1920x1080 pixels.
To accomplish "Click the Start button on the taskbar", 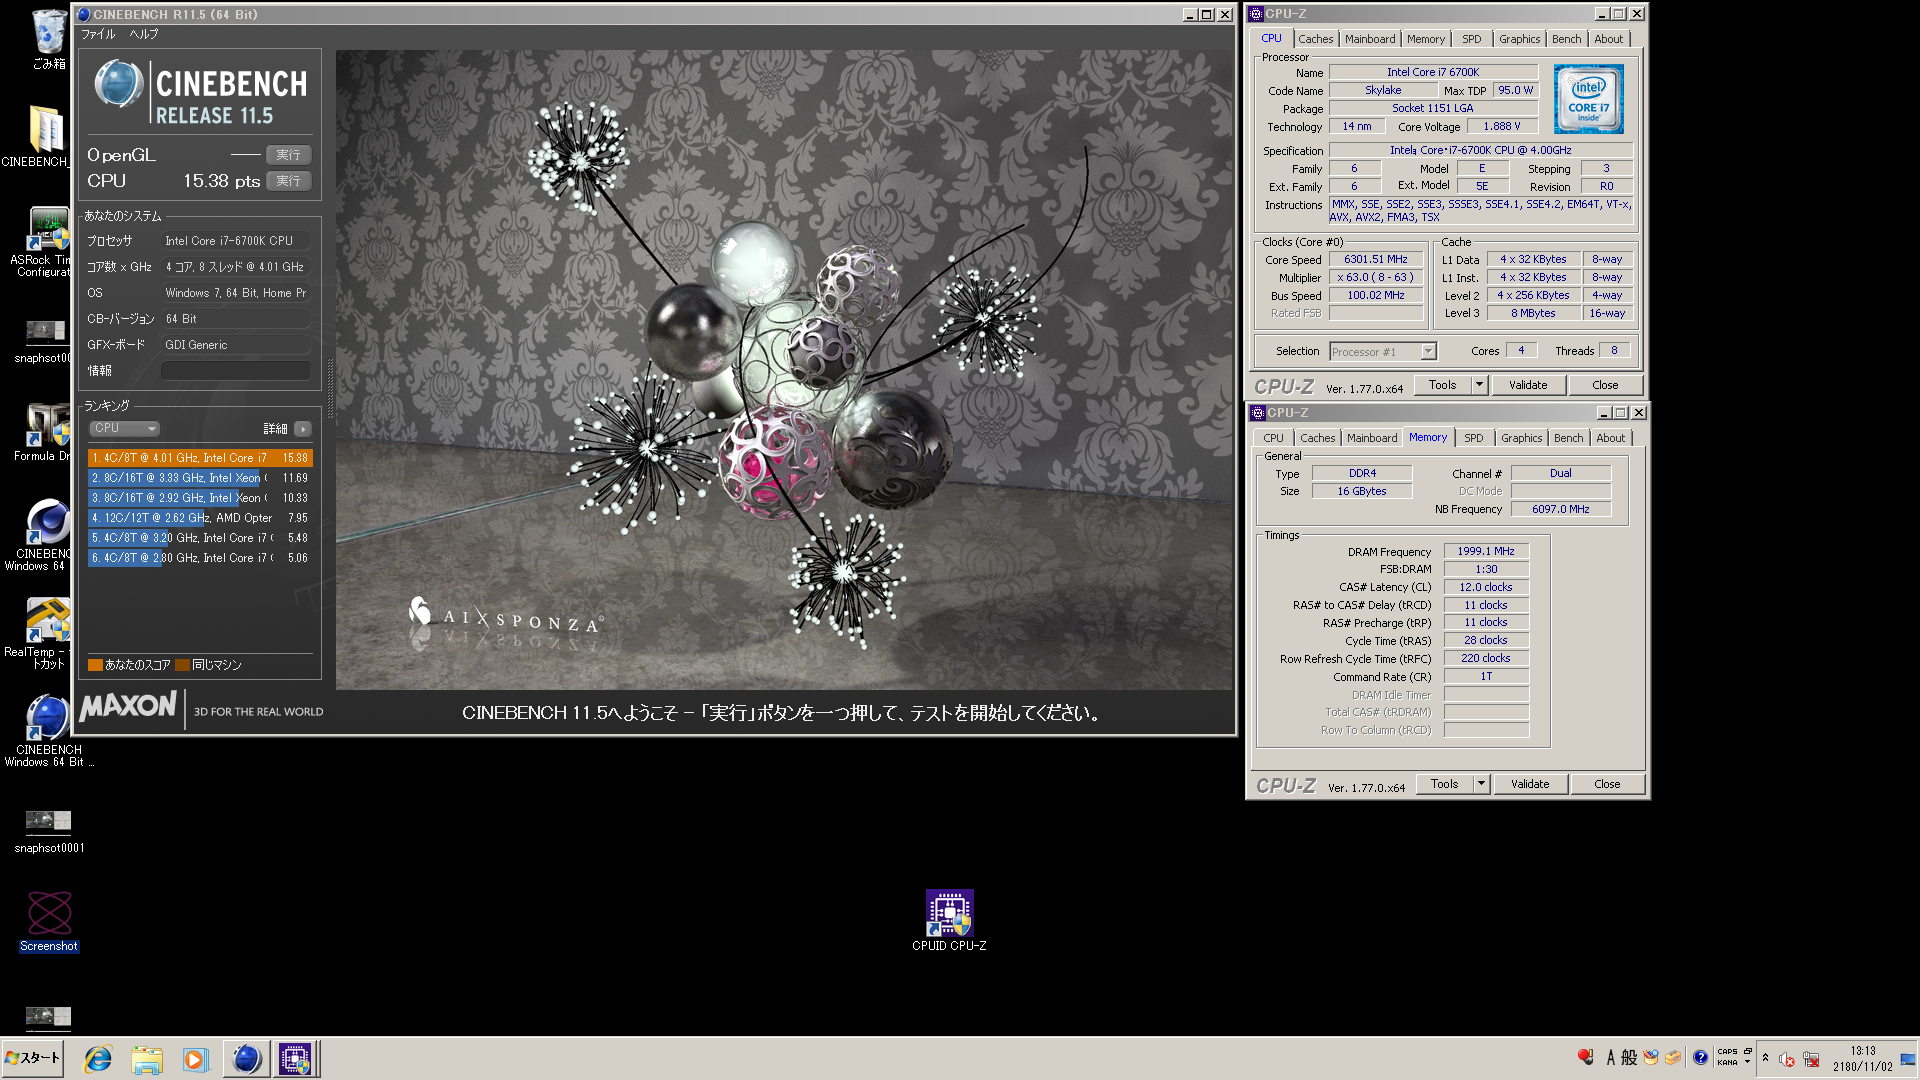I will [x=33, y=1058].
